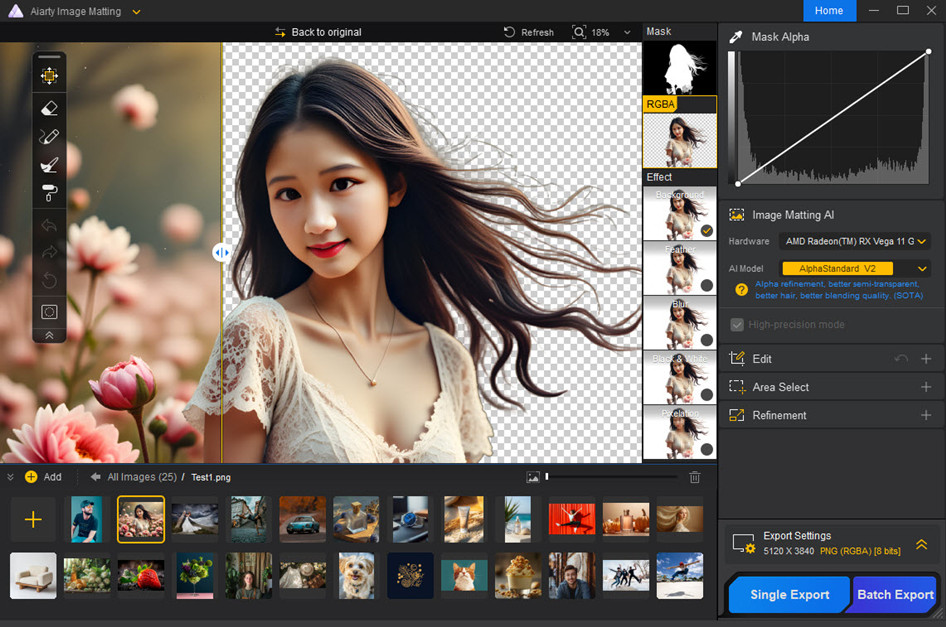Click the Refresh icon above canvas

510,32
